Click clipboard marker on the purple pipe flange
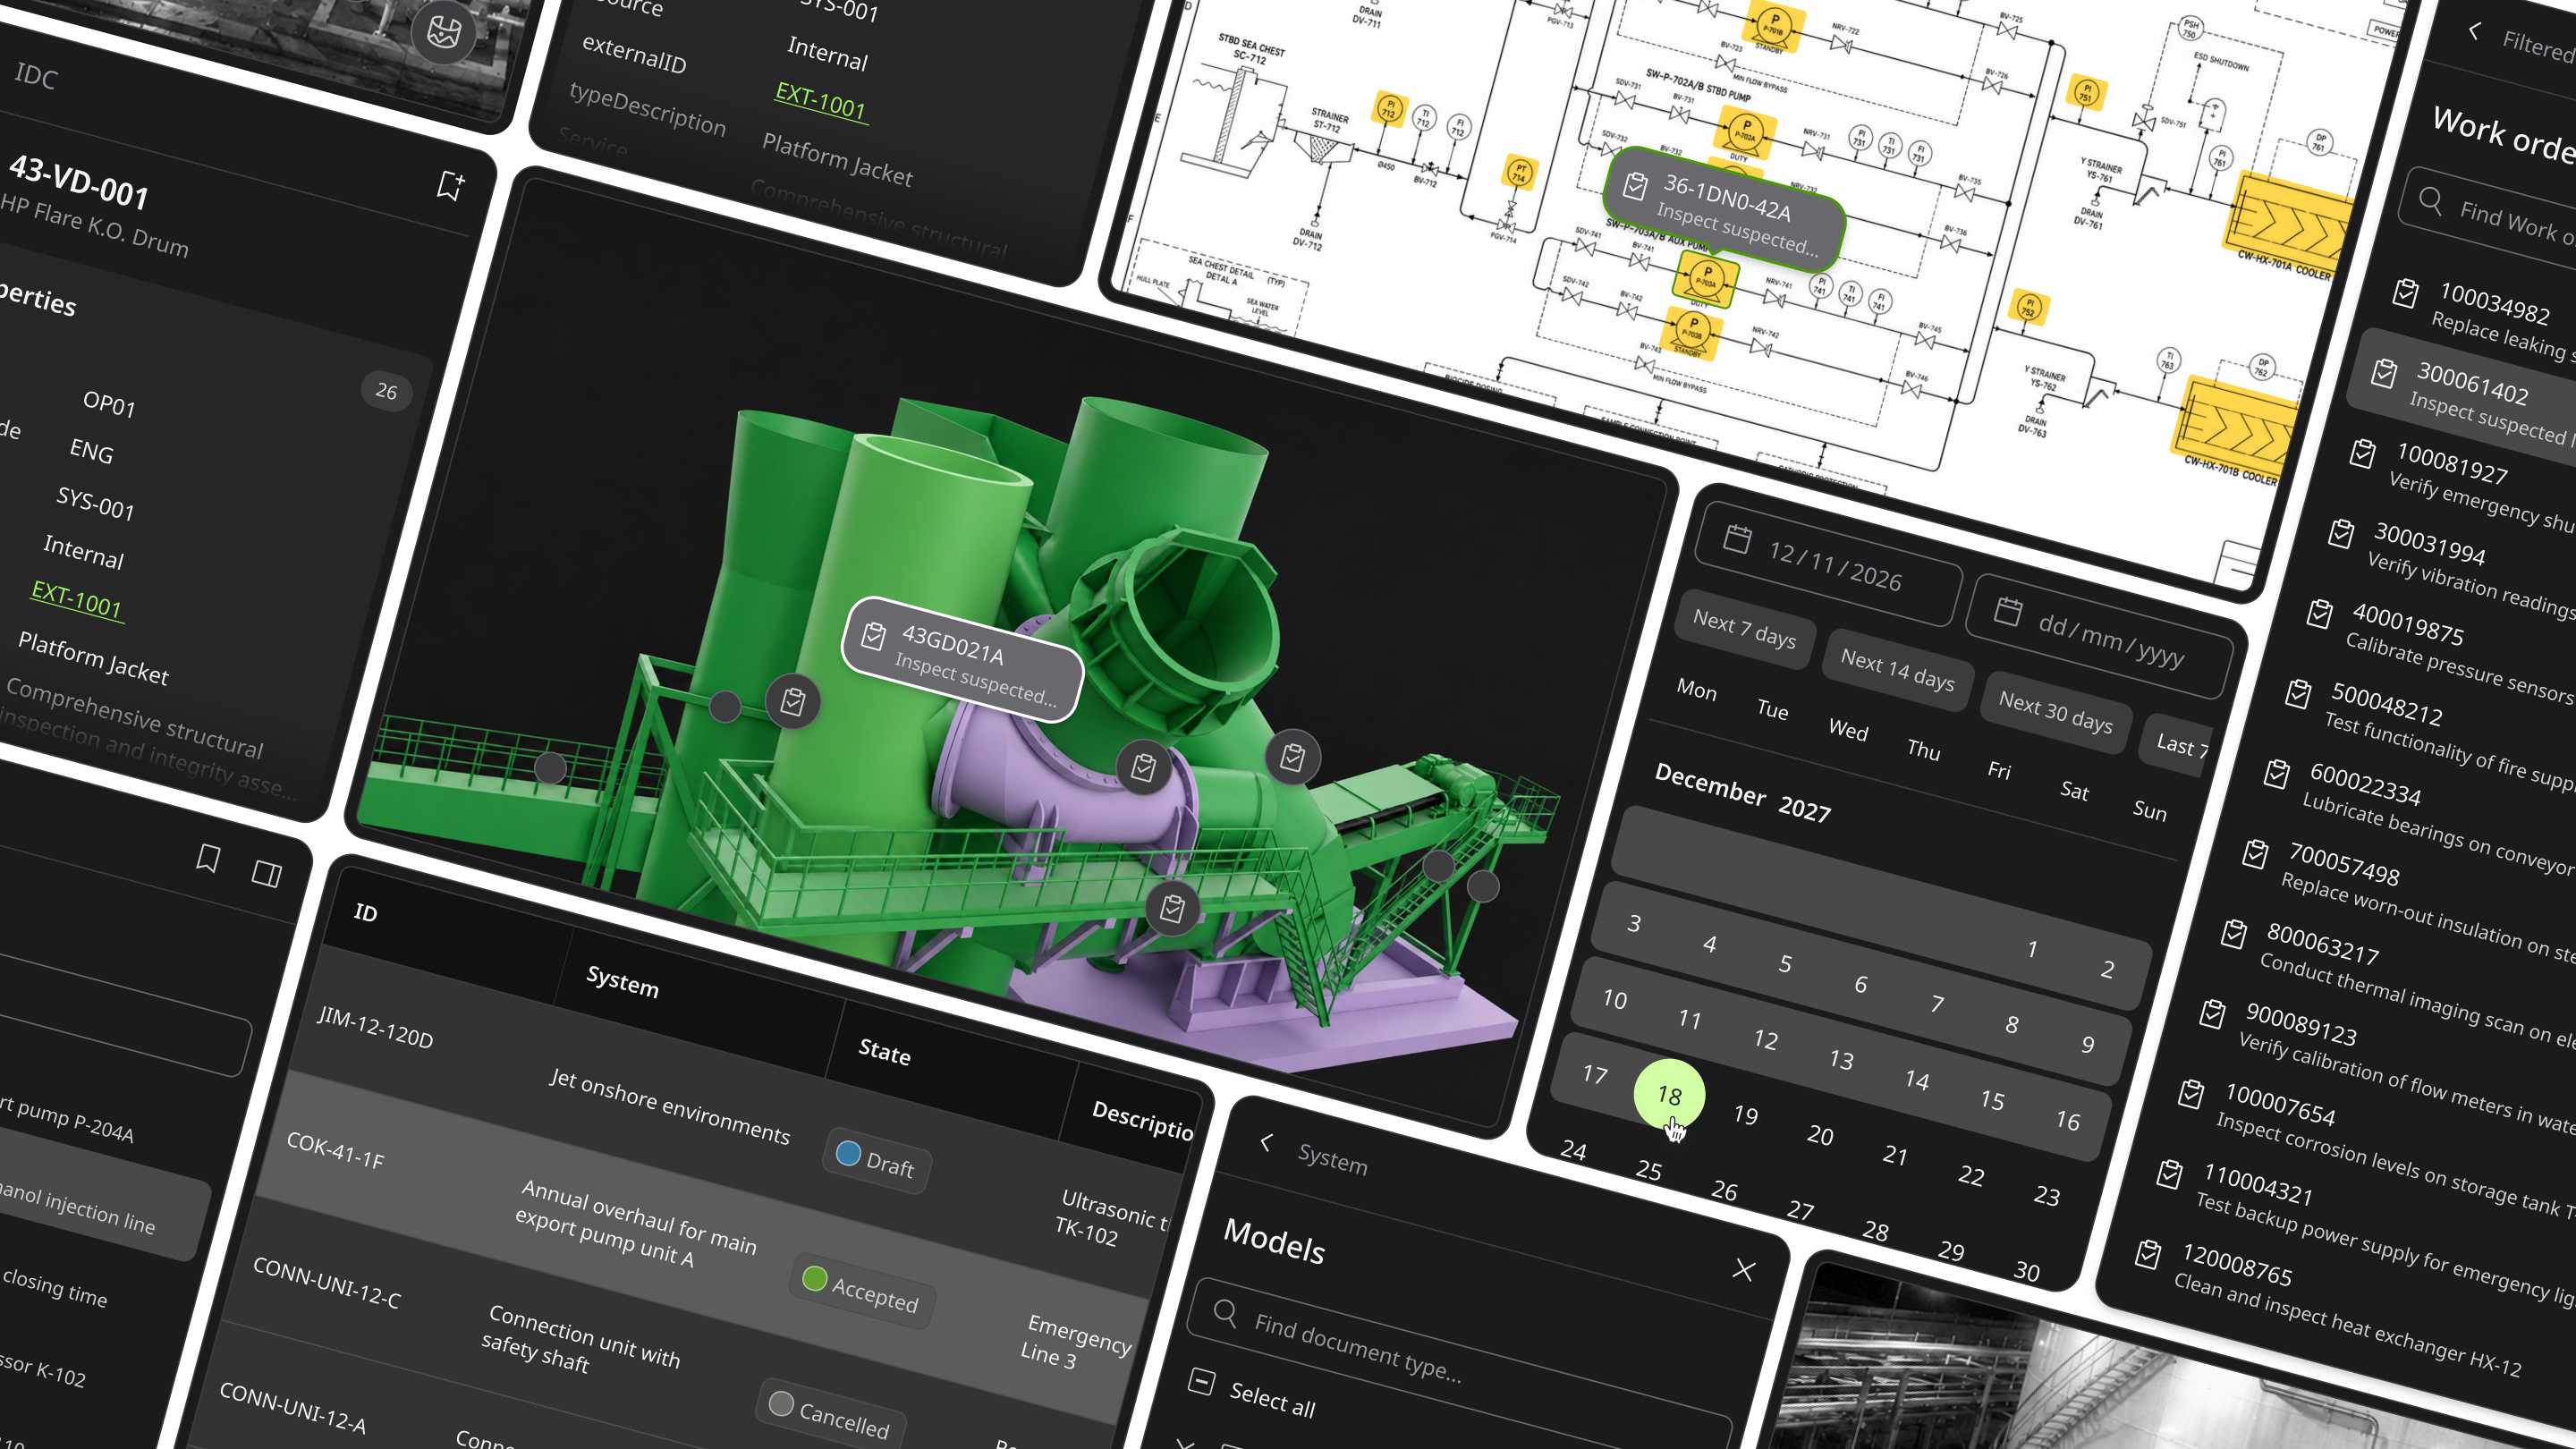Screen dimensions: 2576x1449 click(x=1143, y=768)
